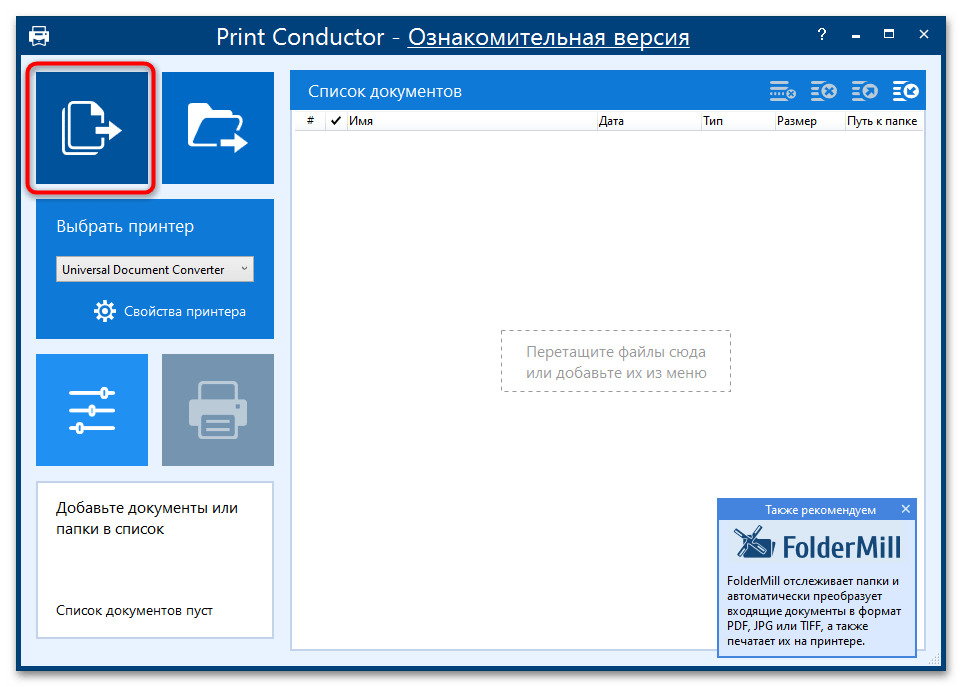This screenshot has height=687, width=962.
Task: Maximize the Print Conductor window
Action: pos(889,34)
